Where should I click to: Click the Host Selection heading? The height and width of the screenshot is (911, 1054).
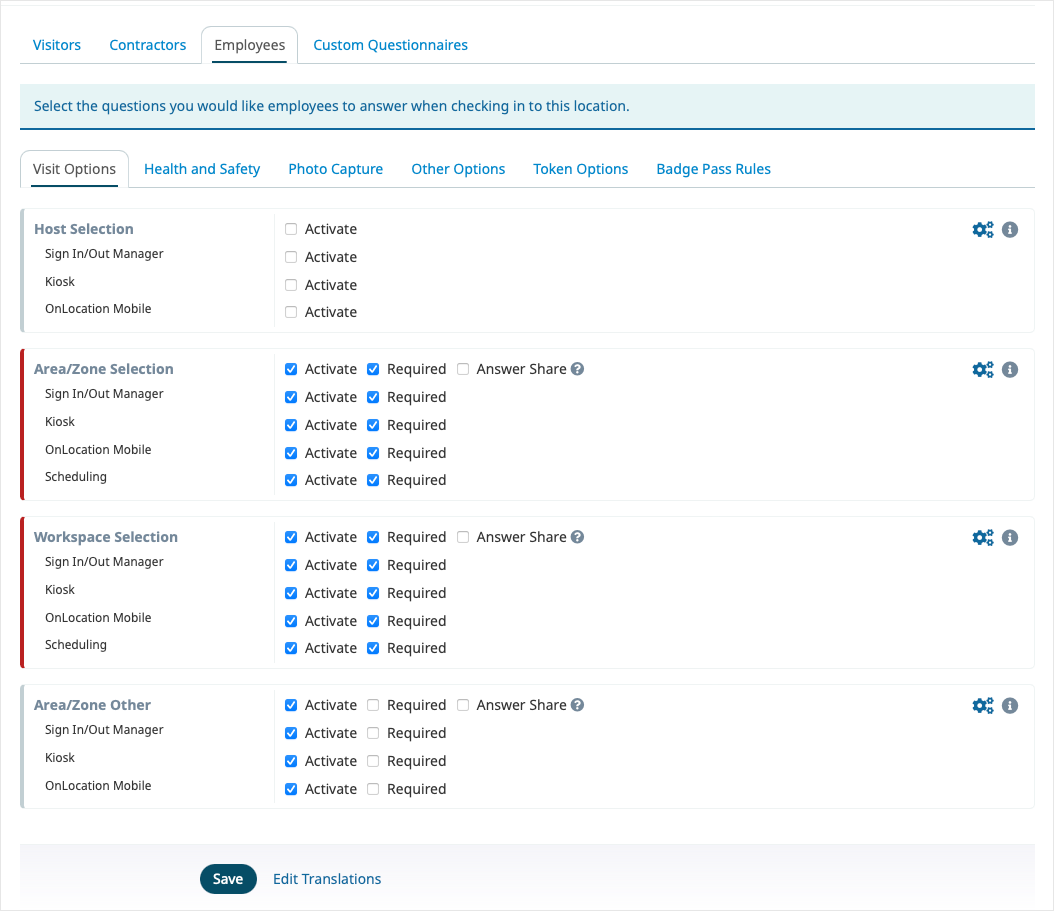[x=84, y=229]
